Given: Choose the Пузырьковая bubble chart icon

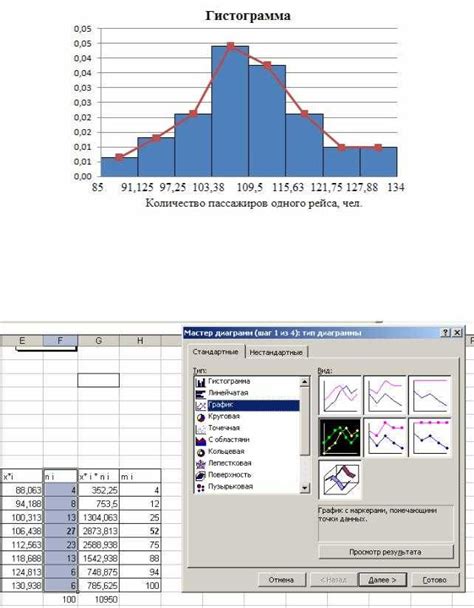Looking at the screenshot, I should coord(201,487).
